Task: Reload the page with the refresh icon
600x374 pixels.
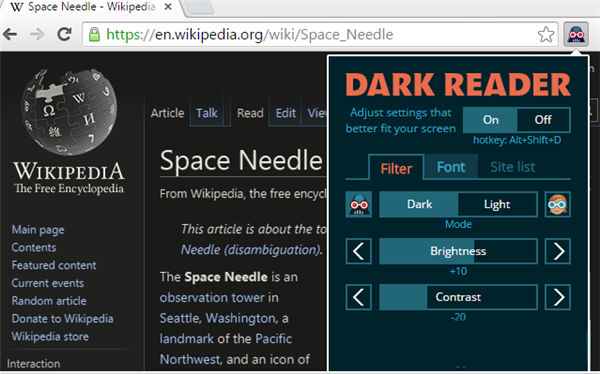Action: [x=64, y=34]
